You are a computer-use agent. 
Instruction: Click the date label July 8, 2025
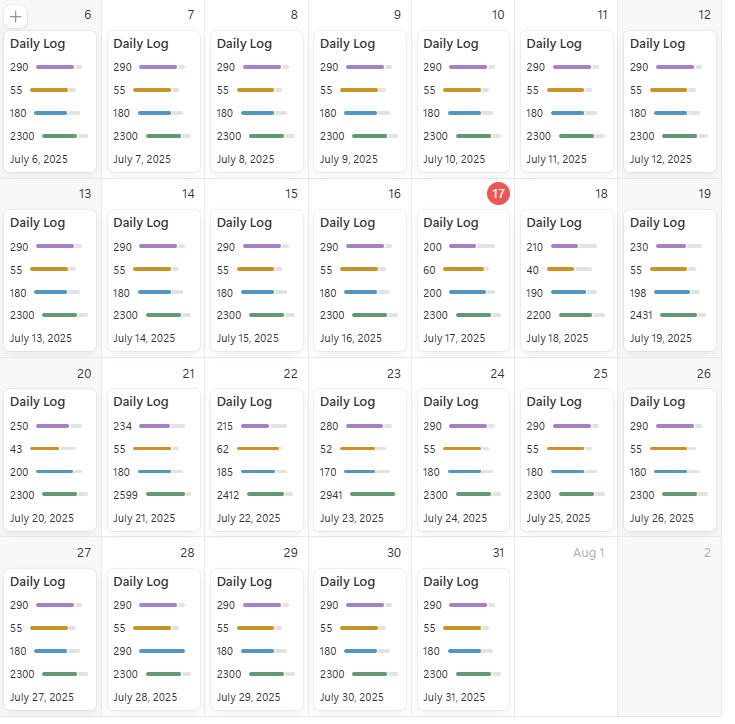pyautogui.click(x=245, y=159)
